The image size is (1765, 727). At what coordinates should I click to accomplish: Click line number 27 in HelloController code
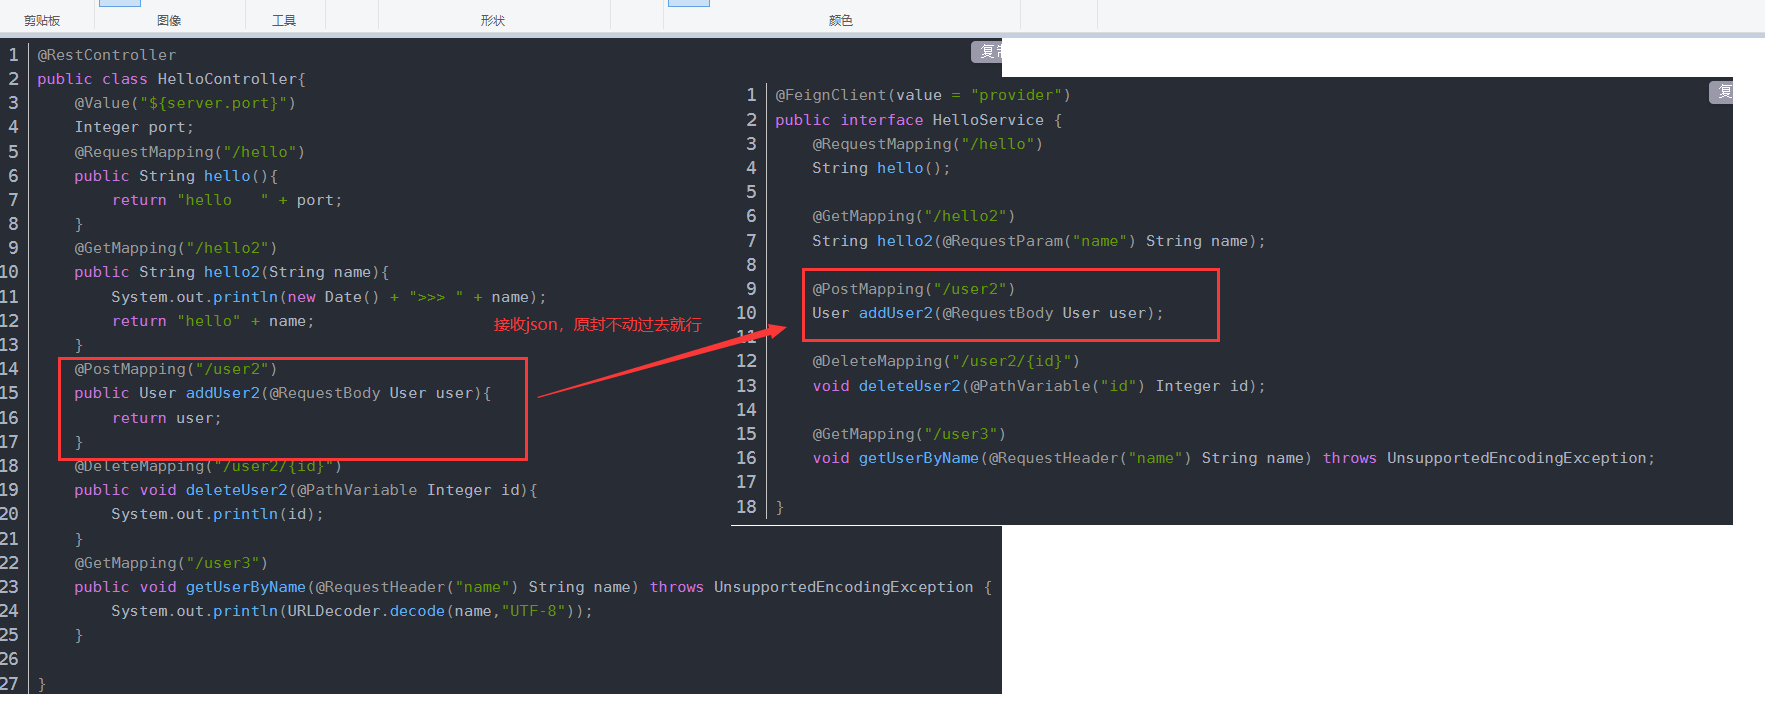point(9,684)
